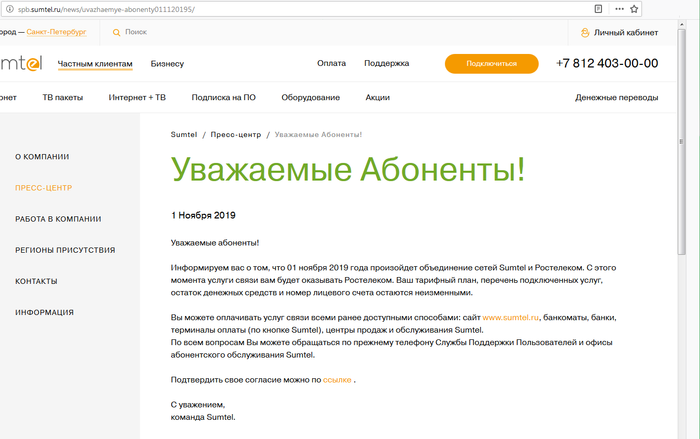The height and width of the screenshot is (439, 700).
Task: Click the orange search magnifier icon
Action: point(116,32)
